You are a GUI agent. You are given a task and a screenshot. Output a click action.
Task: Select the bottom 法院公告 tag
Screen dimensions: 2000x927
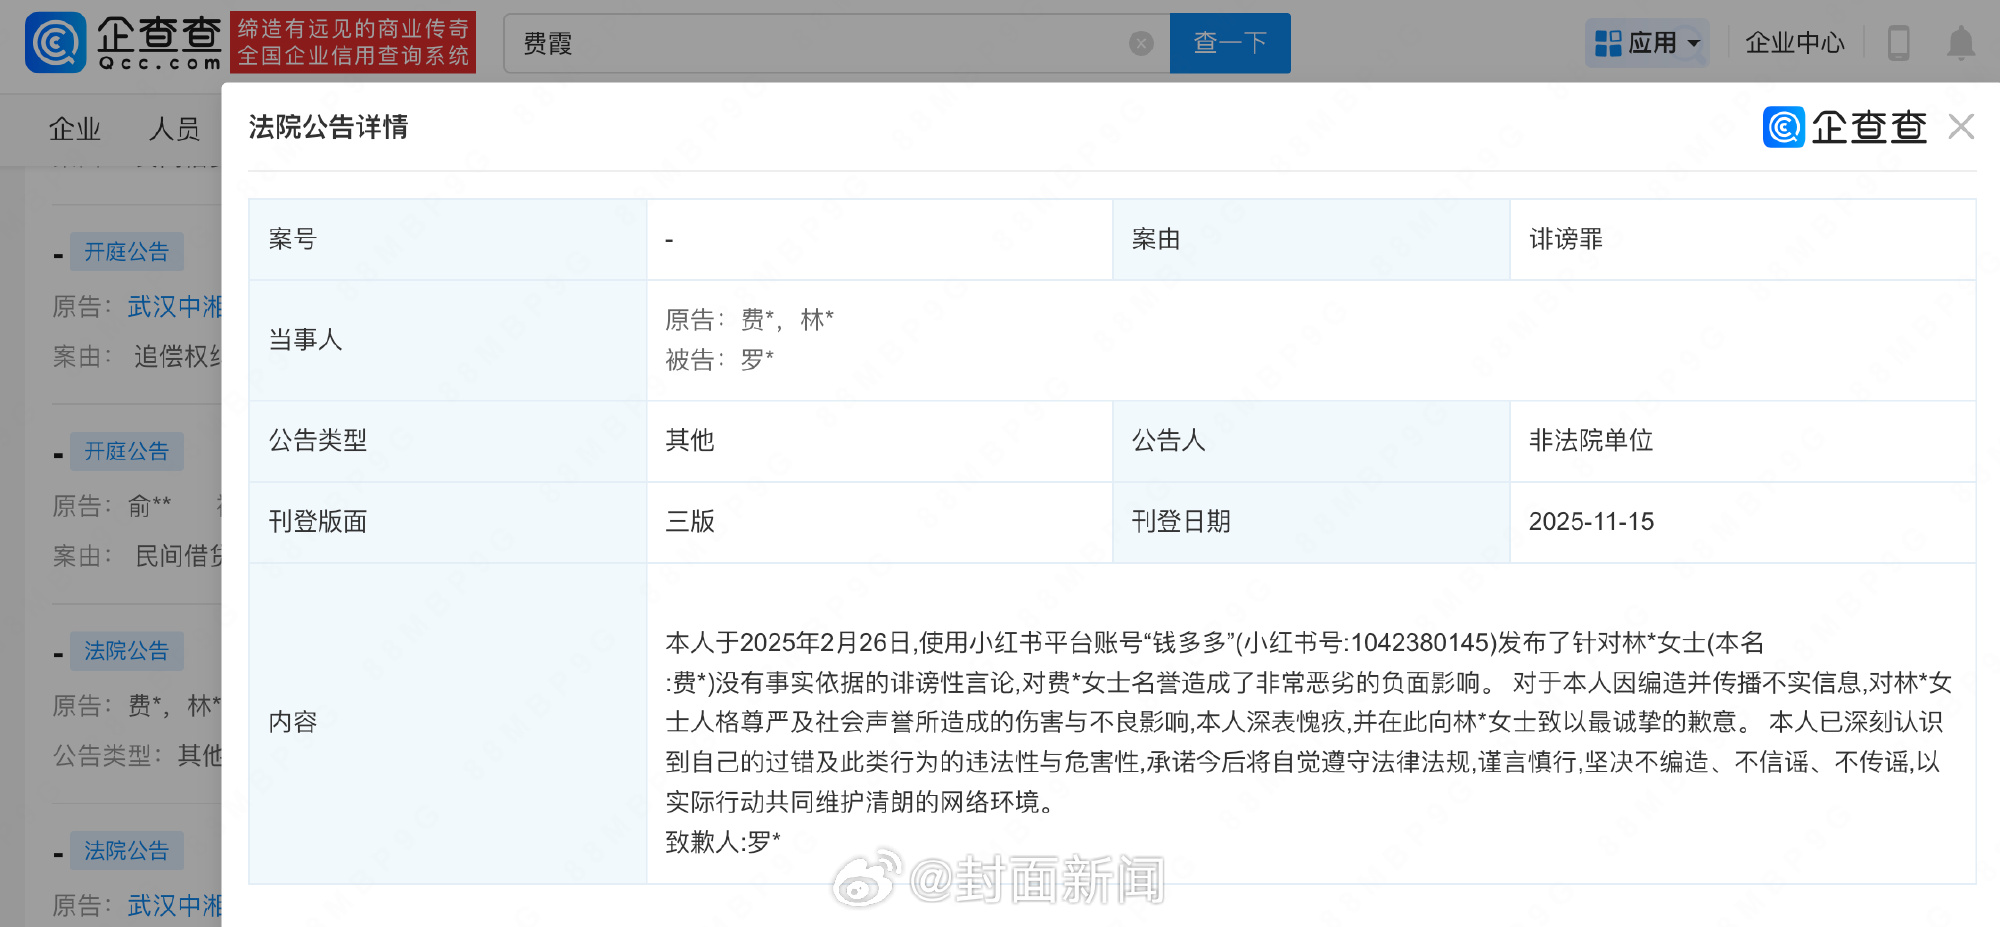(x=126, y=851)
